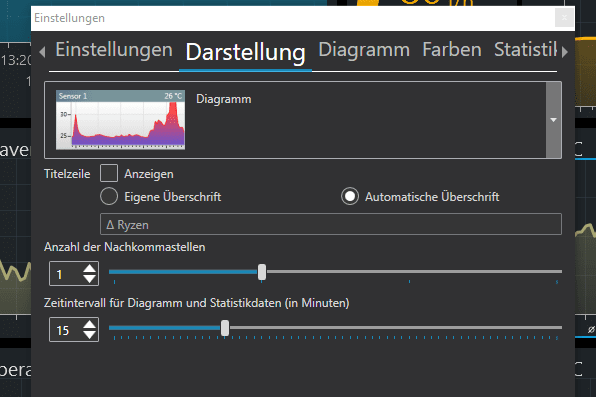
Task: Click the Zeitintervall slider handle
Action: coord(225,328)
